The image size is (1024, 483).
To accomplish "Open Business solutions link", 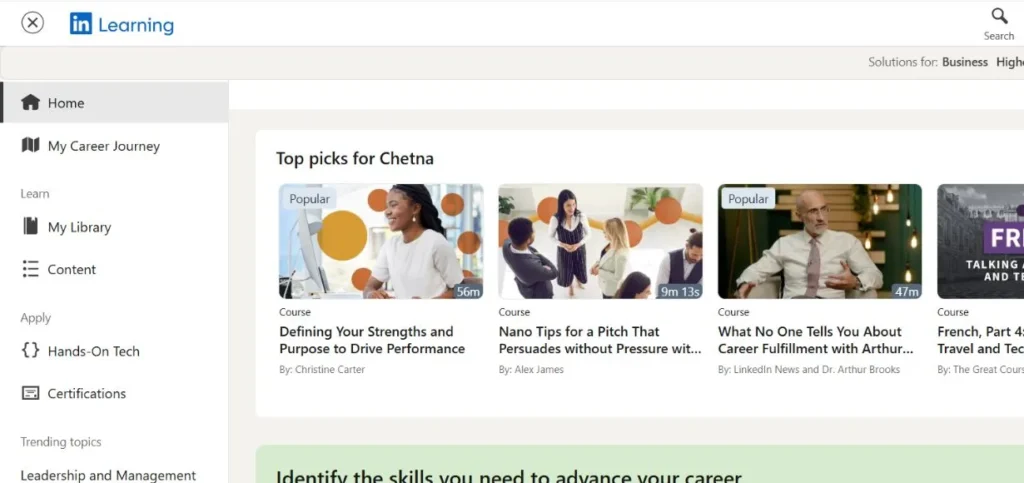I will 965,62.
